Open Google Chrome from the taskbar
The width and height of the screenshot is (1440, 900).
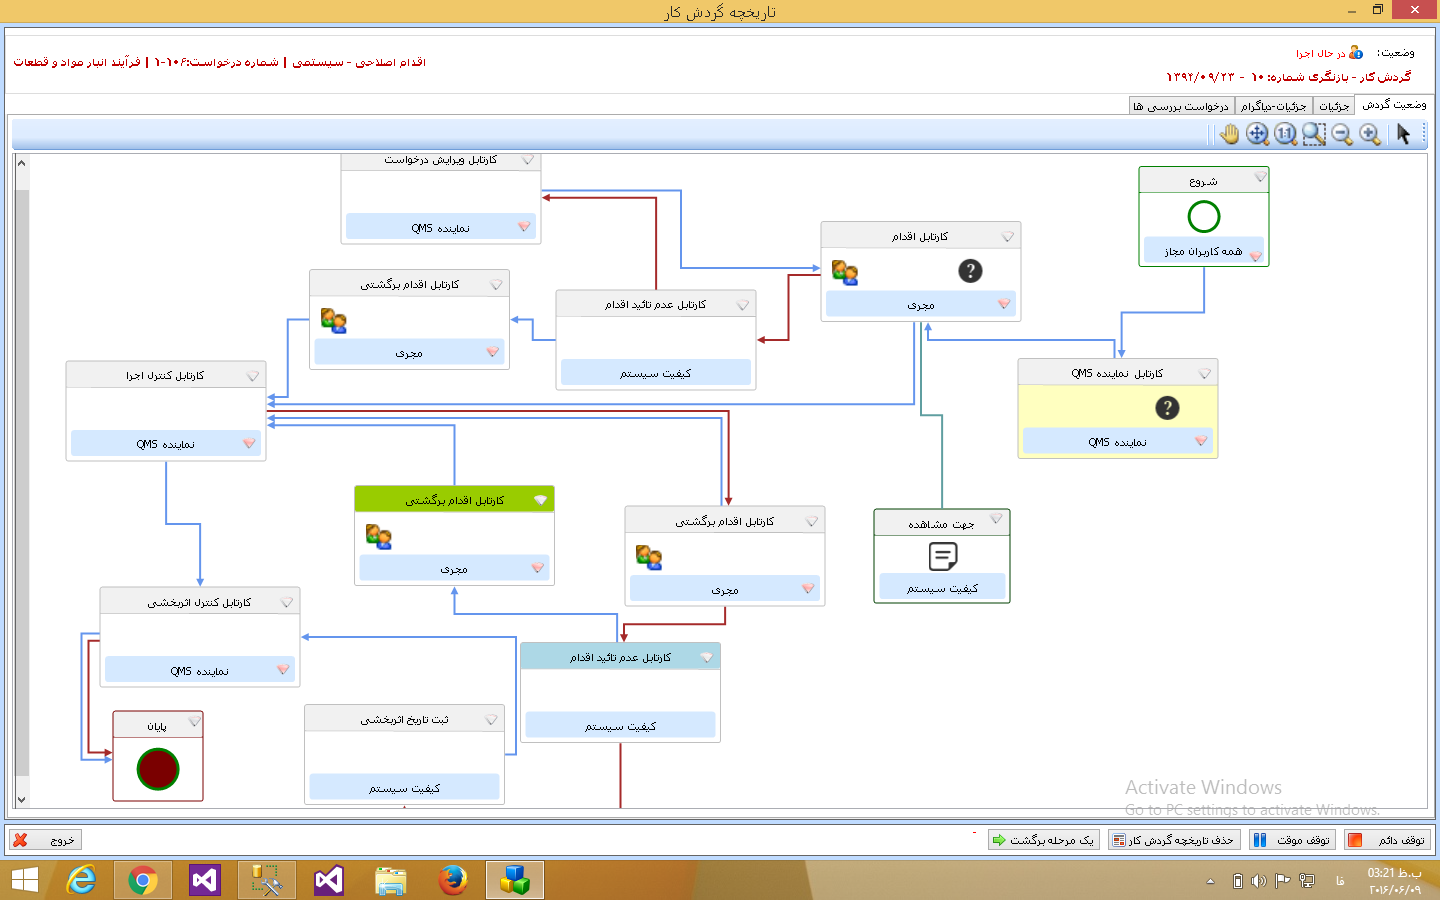click(x=143, y=880)
